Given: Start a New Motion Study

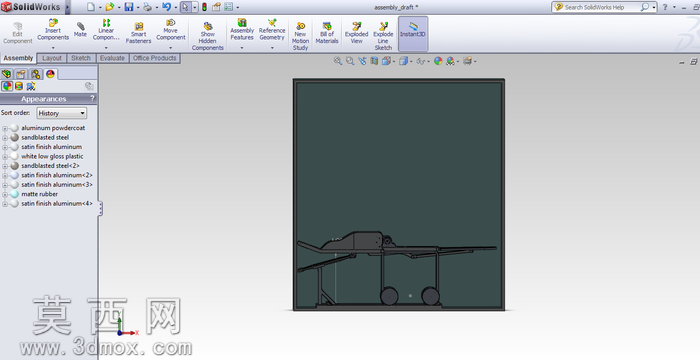Looking at the screenshot, I should pos(300,37).
